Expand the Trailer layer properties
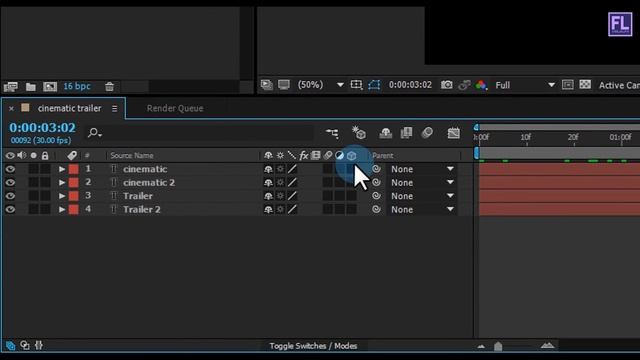Image resolution: width=640 pixels, height=360 pixels. pyautogui.click(x=62, y=196)
